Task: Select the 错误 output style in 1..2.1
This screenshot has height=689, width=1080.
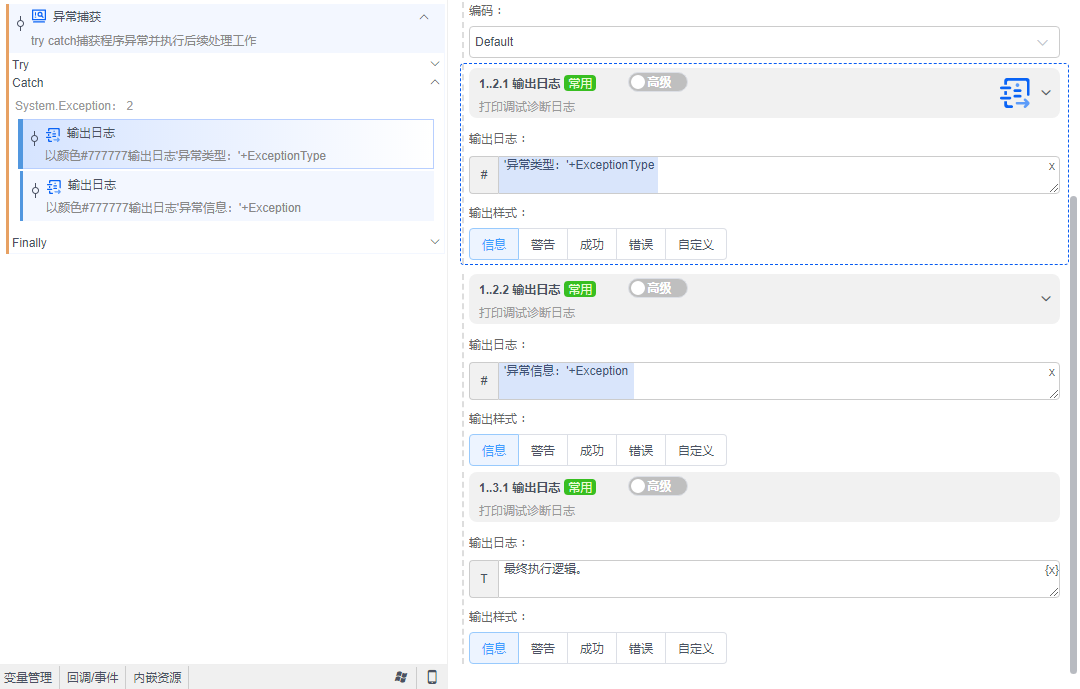Action: (640, 243)
